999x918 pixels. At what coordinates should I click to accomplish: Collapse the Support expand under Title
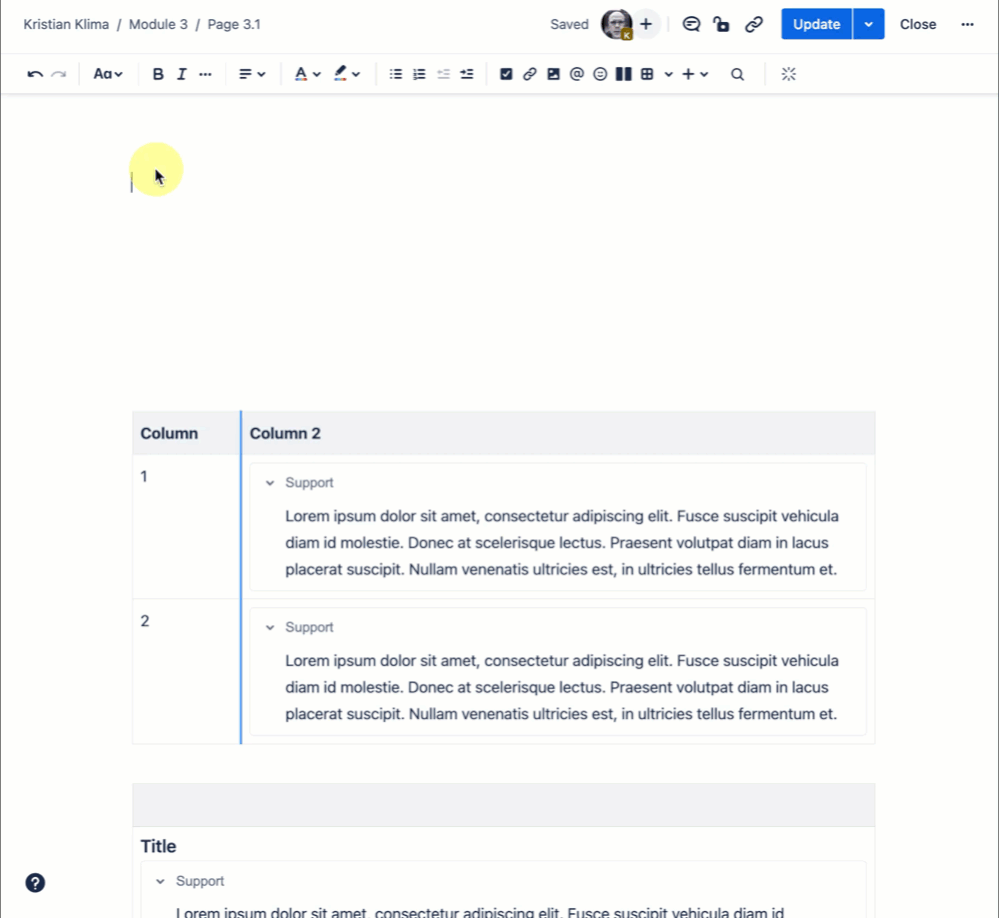pyautogui.click(x=161, y=881)
